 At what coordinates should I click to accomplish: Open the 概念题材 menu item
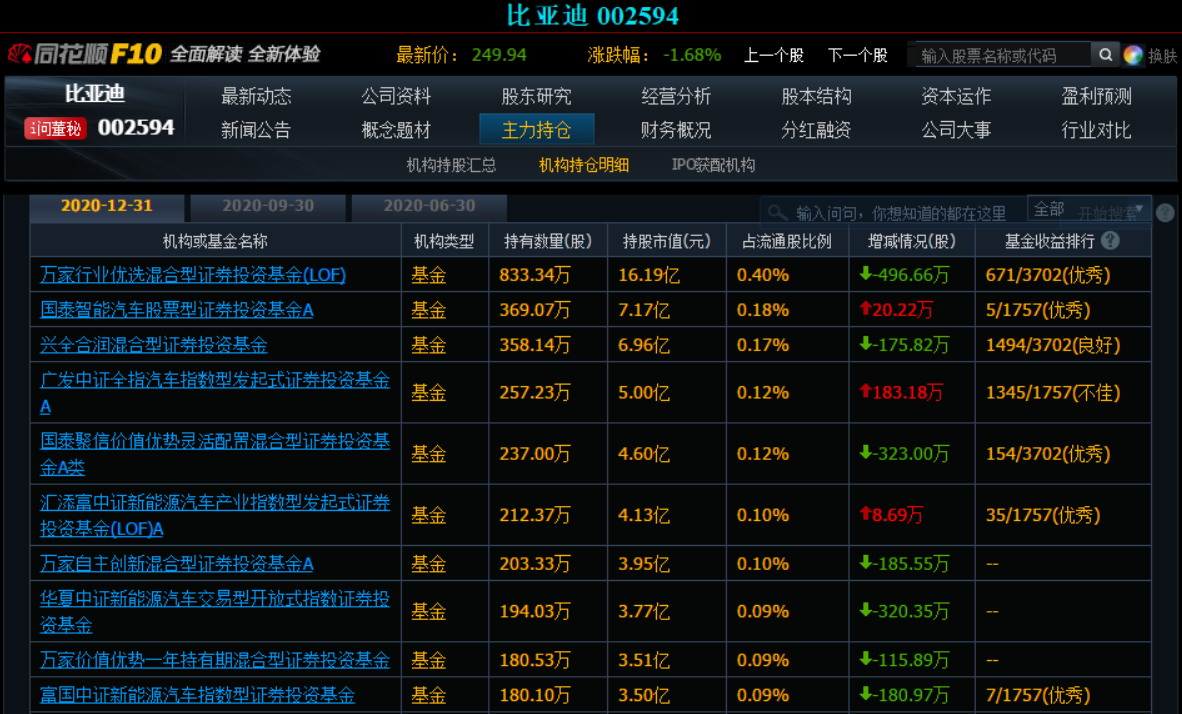(x=396, y=130)
